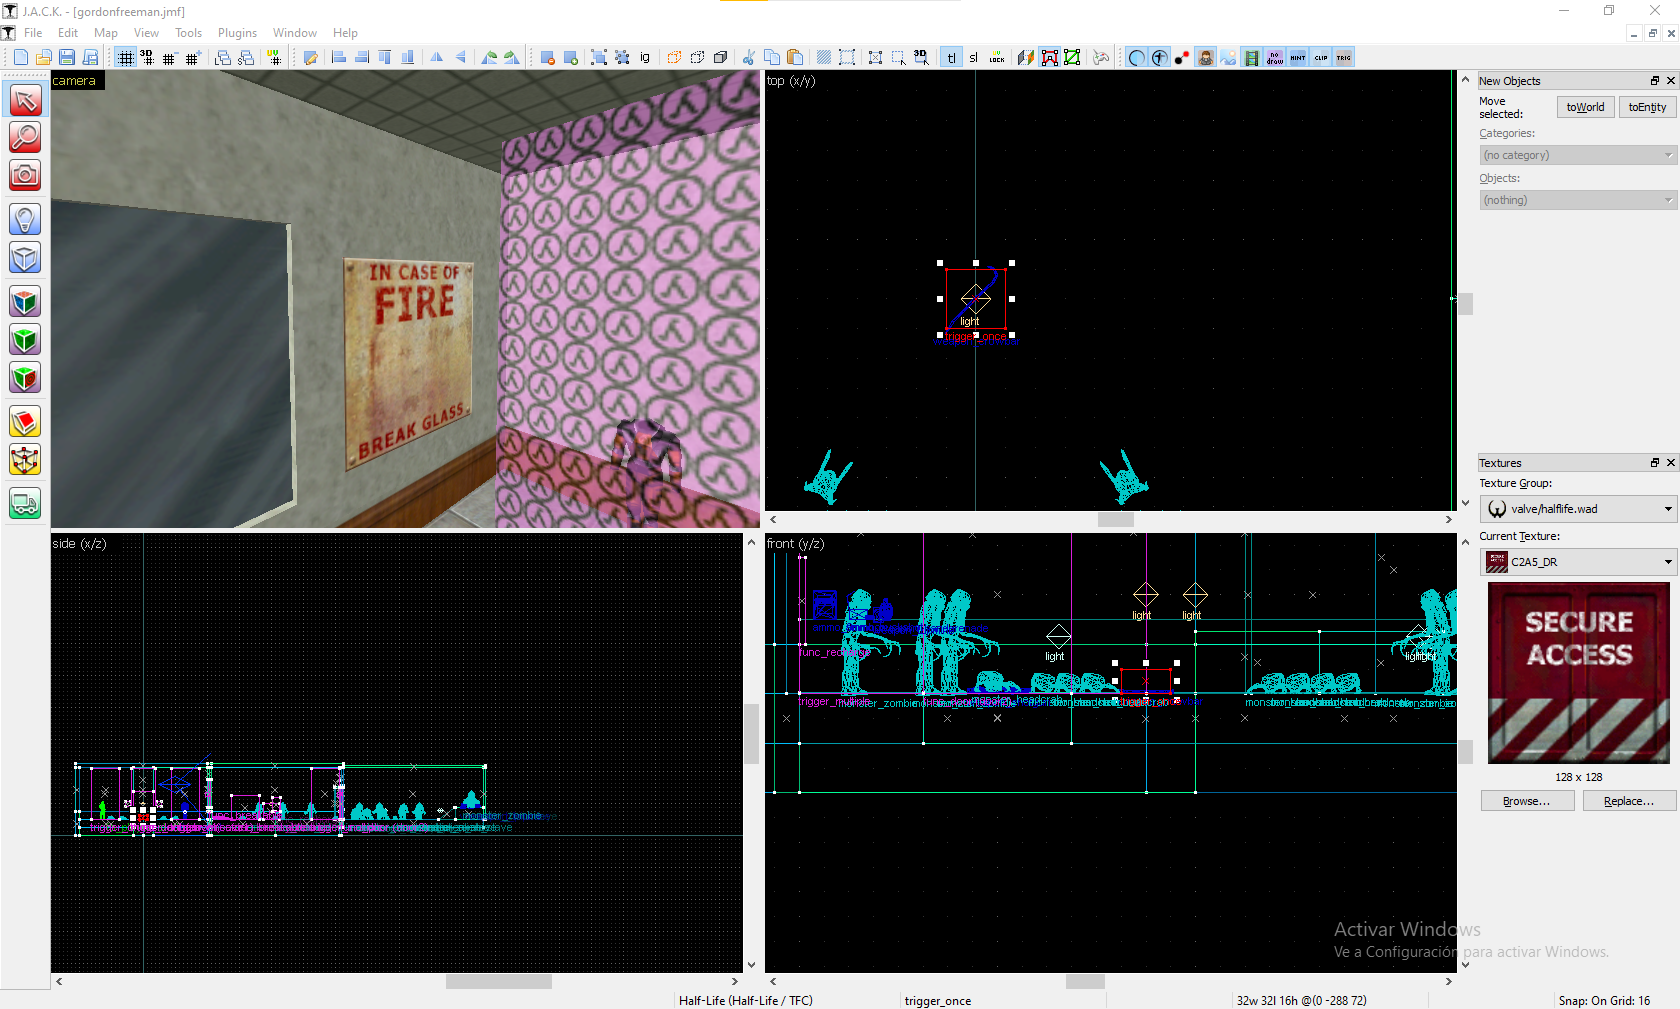This screenshot has height=1009, width=1680.
Task: Pick the Entity tool lightbulb icon
Action: 25,219
